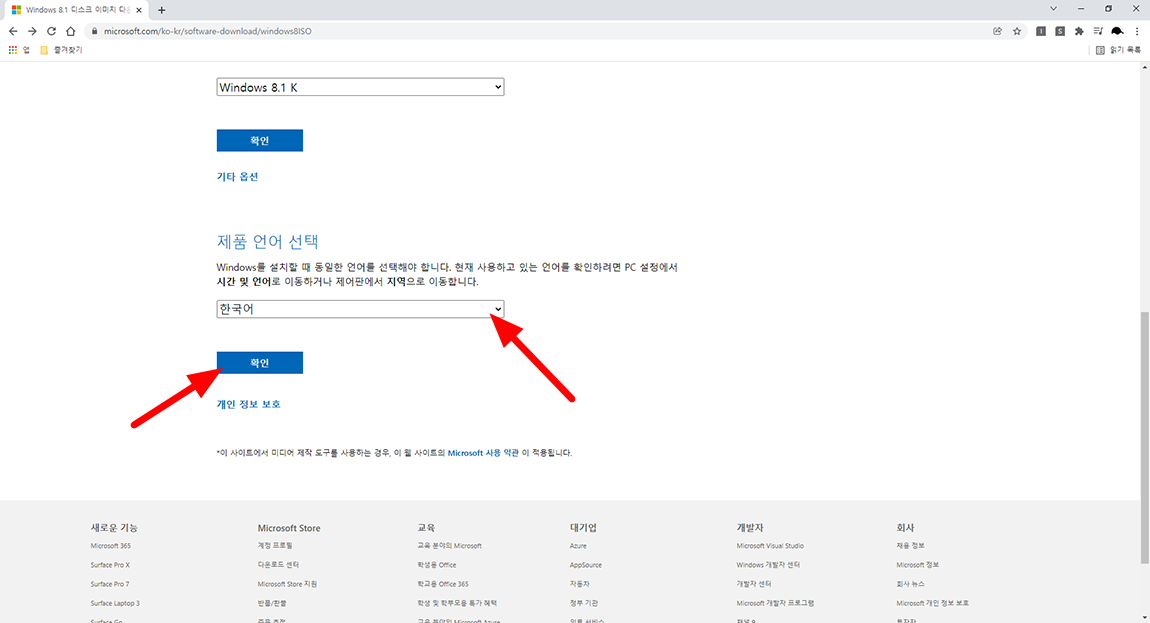
Task: Open the Chrome profile avatar
Action: (x=1117, y=31)
